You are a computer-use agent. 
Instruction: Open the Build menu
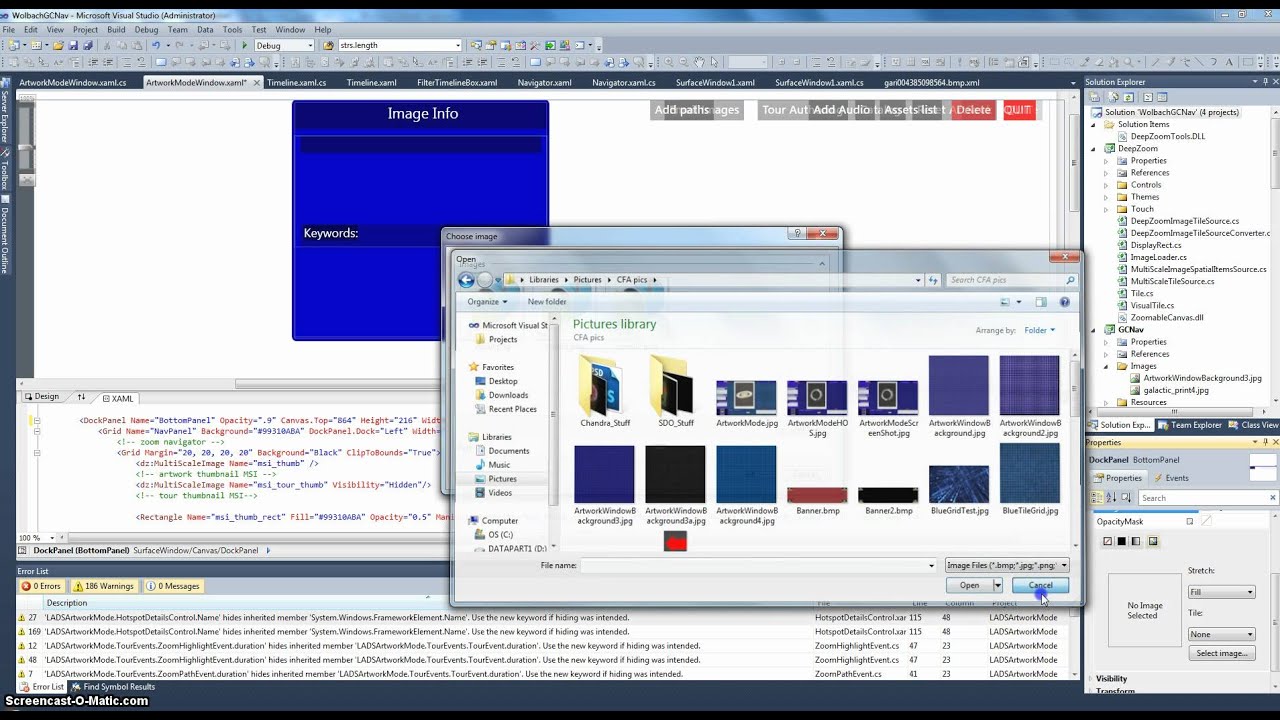pos(116,30)
